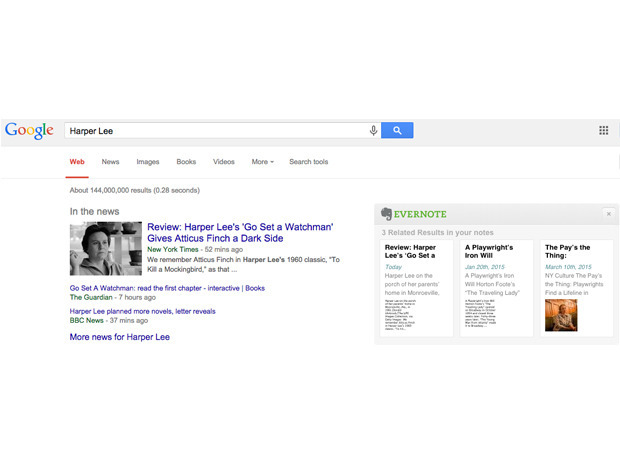Viewport: 620px width, 465px height.
Task: Click the 'March 10th, 2015' note date
Action: (568, 267)
